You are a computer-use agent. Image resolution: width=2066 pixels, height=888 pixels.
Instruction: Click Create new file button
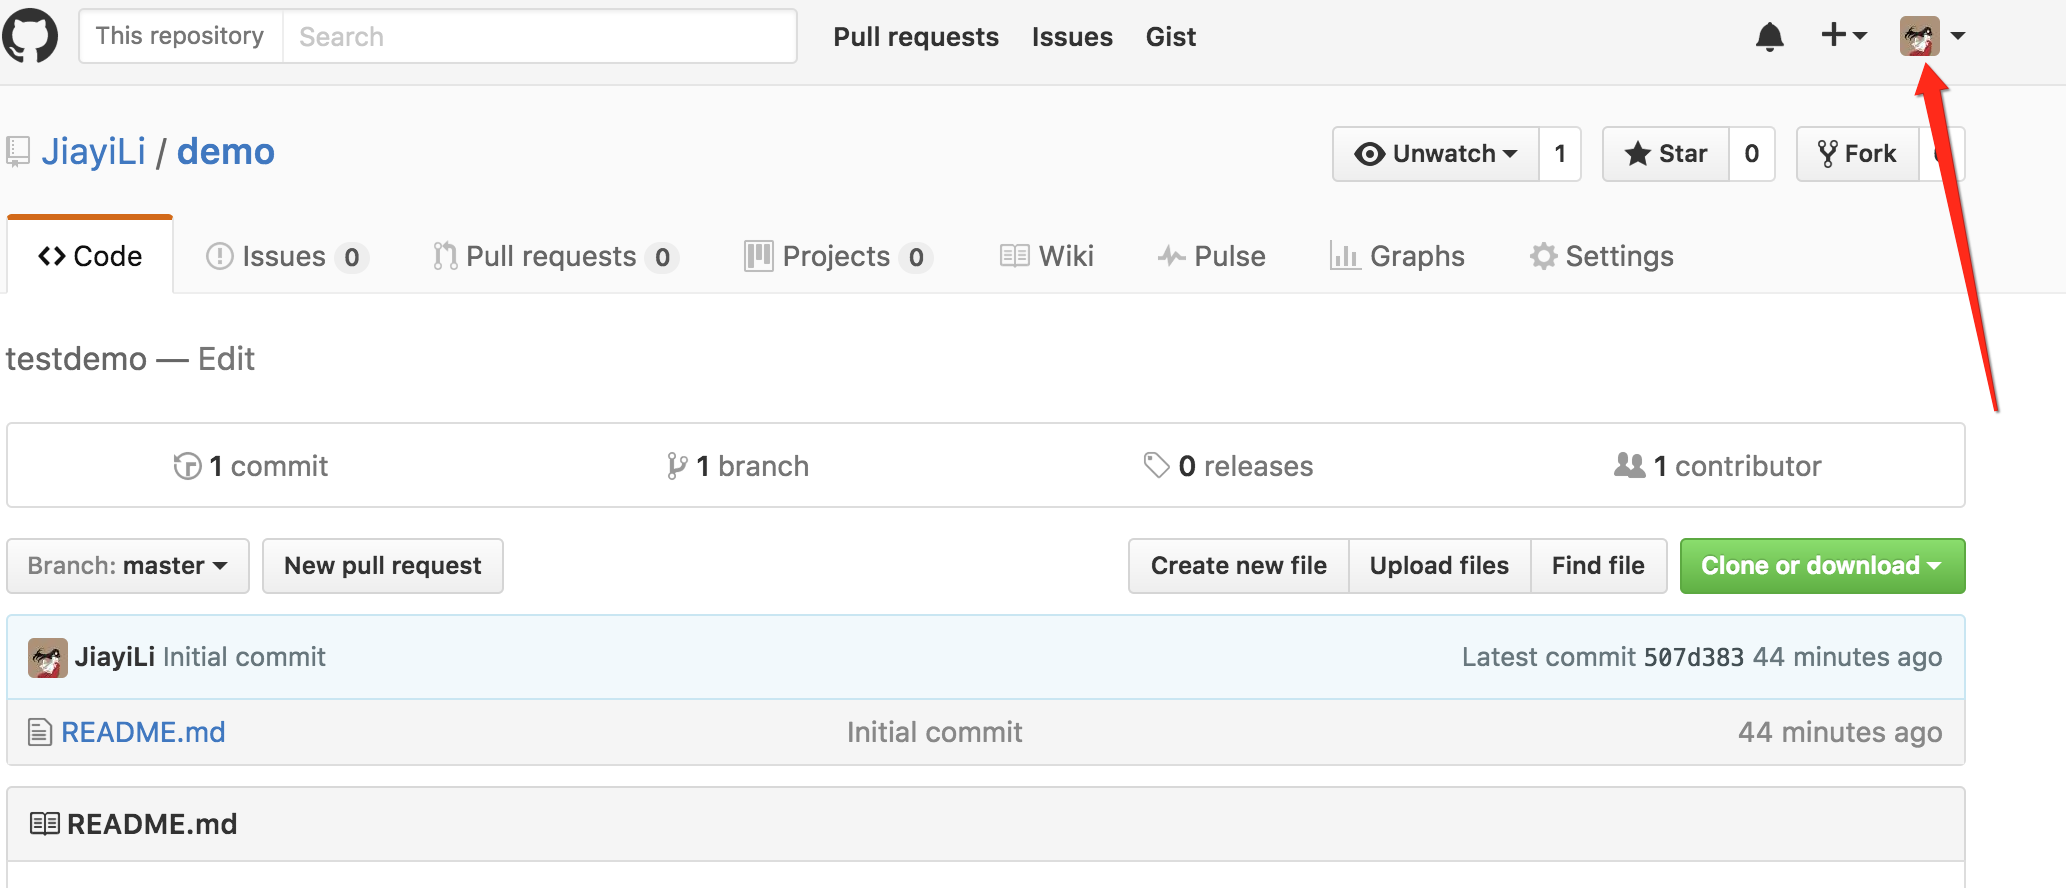(x=1239, y=566)
